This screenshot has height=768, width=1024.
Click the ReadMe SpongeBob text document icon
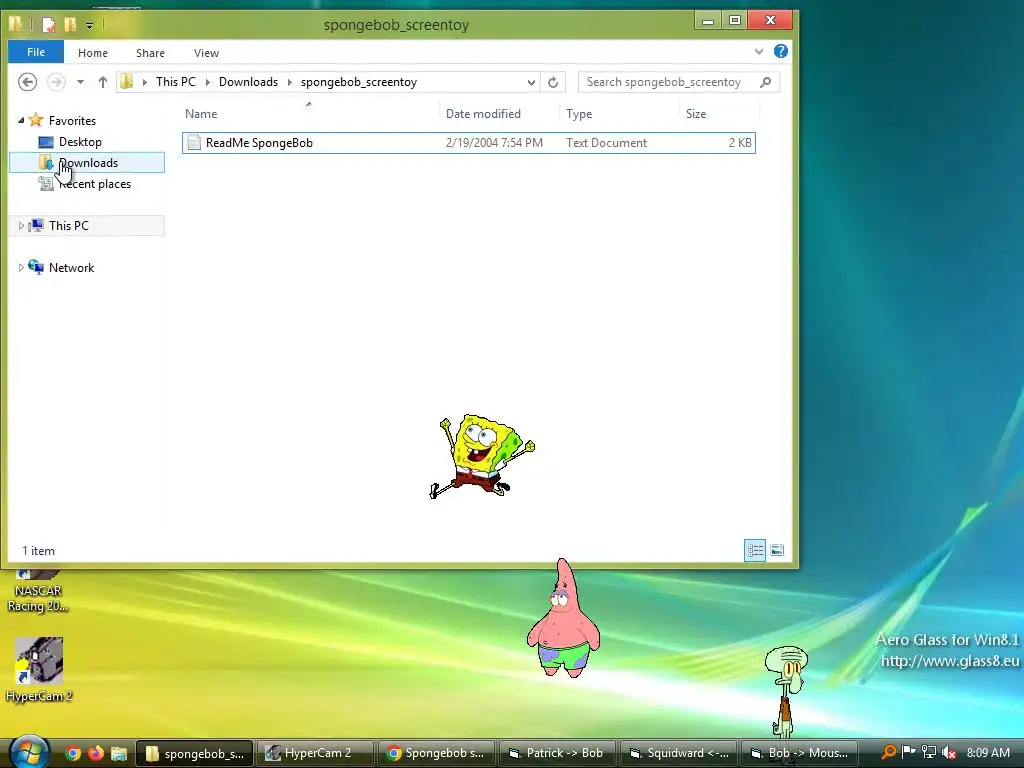[194, 142]
